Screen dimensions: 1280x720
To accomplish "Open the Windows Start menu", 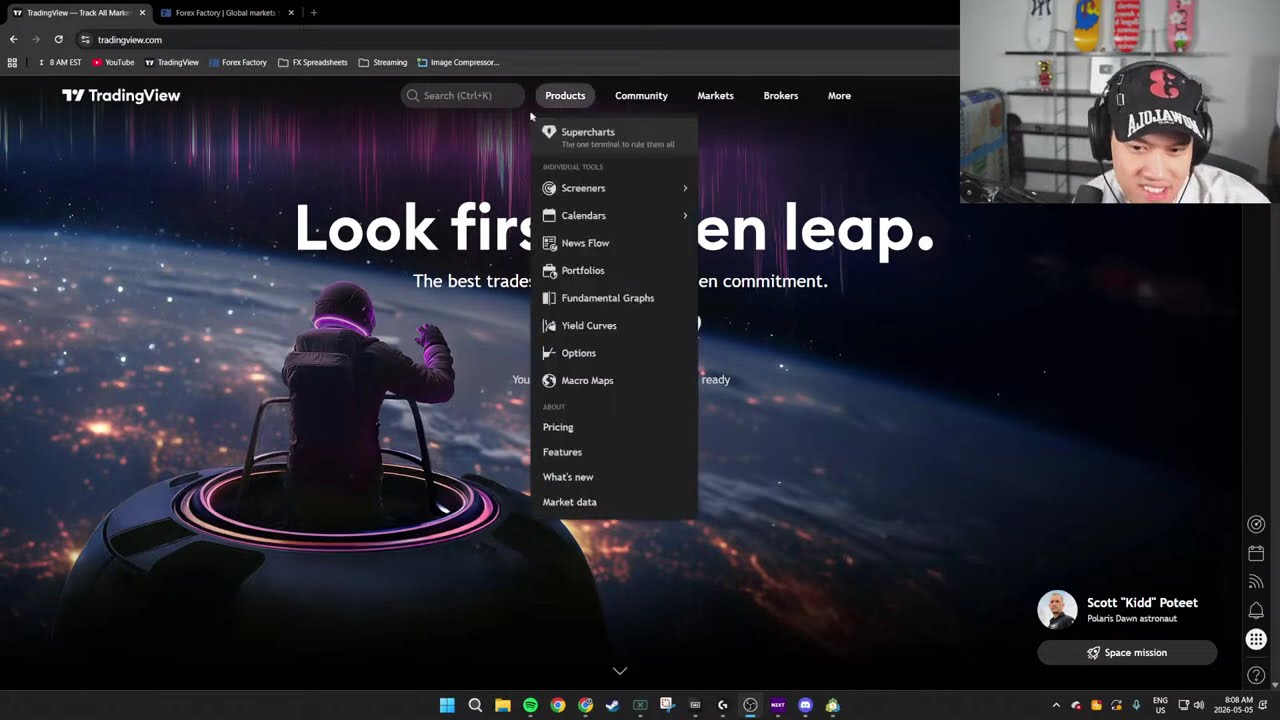I will pyautogui.click(x=447, y=705).
